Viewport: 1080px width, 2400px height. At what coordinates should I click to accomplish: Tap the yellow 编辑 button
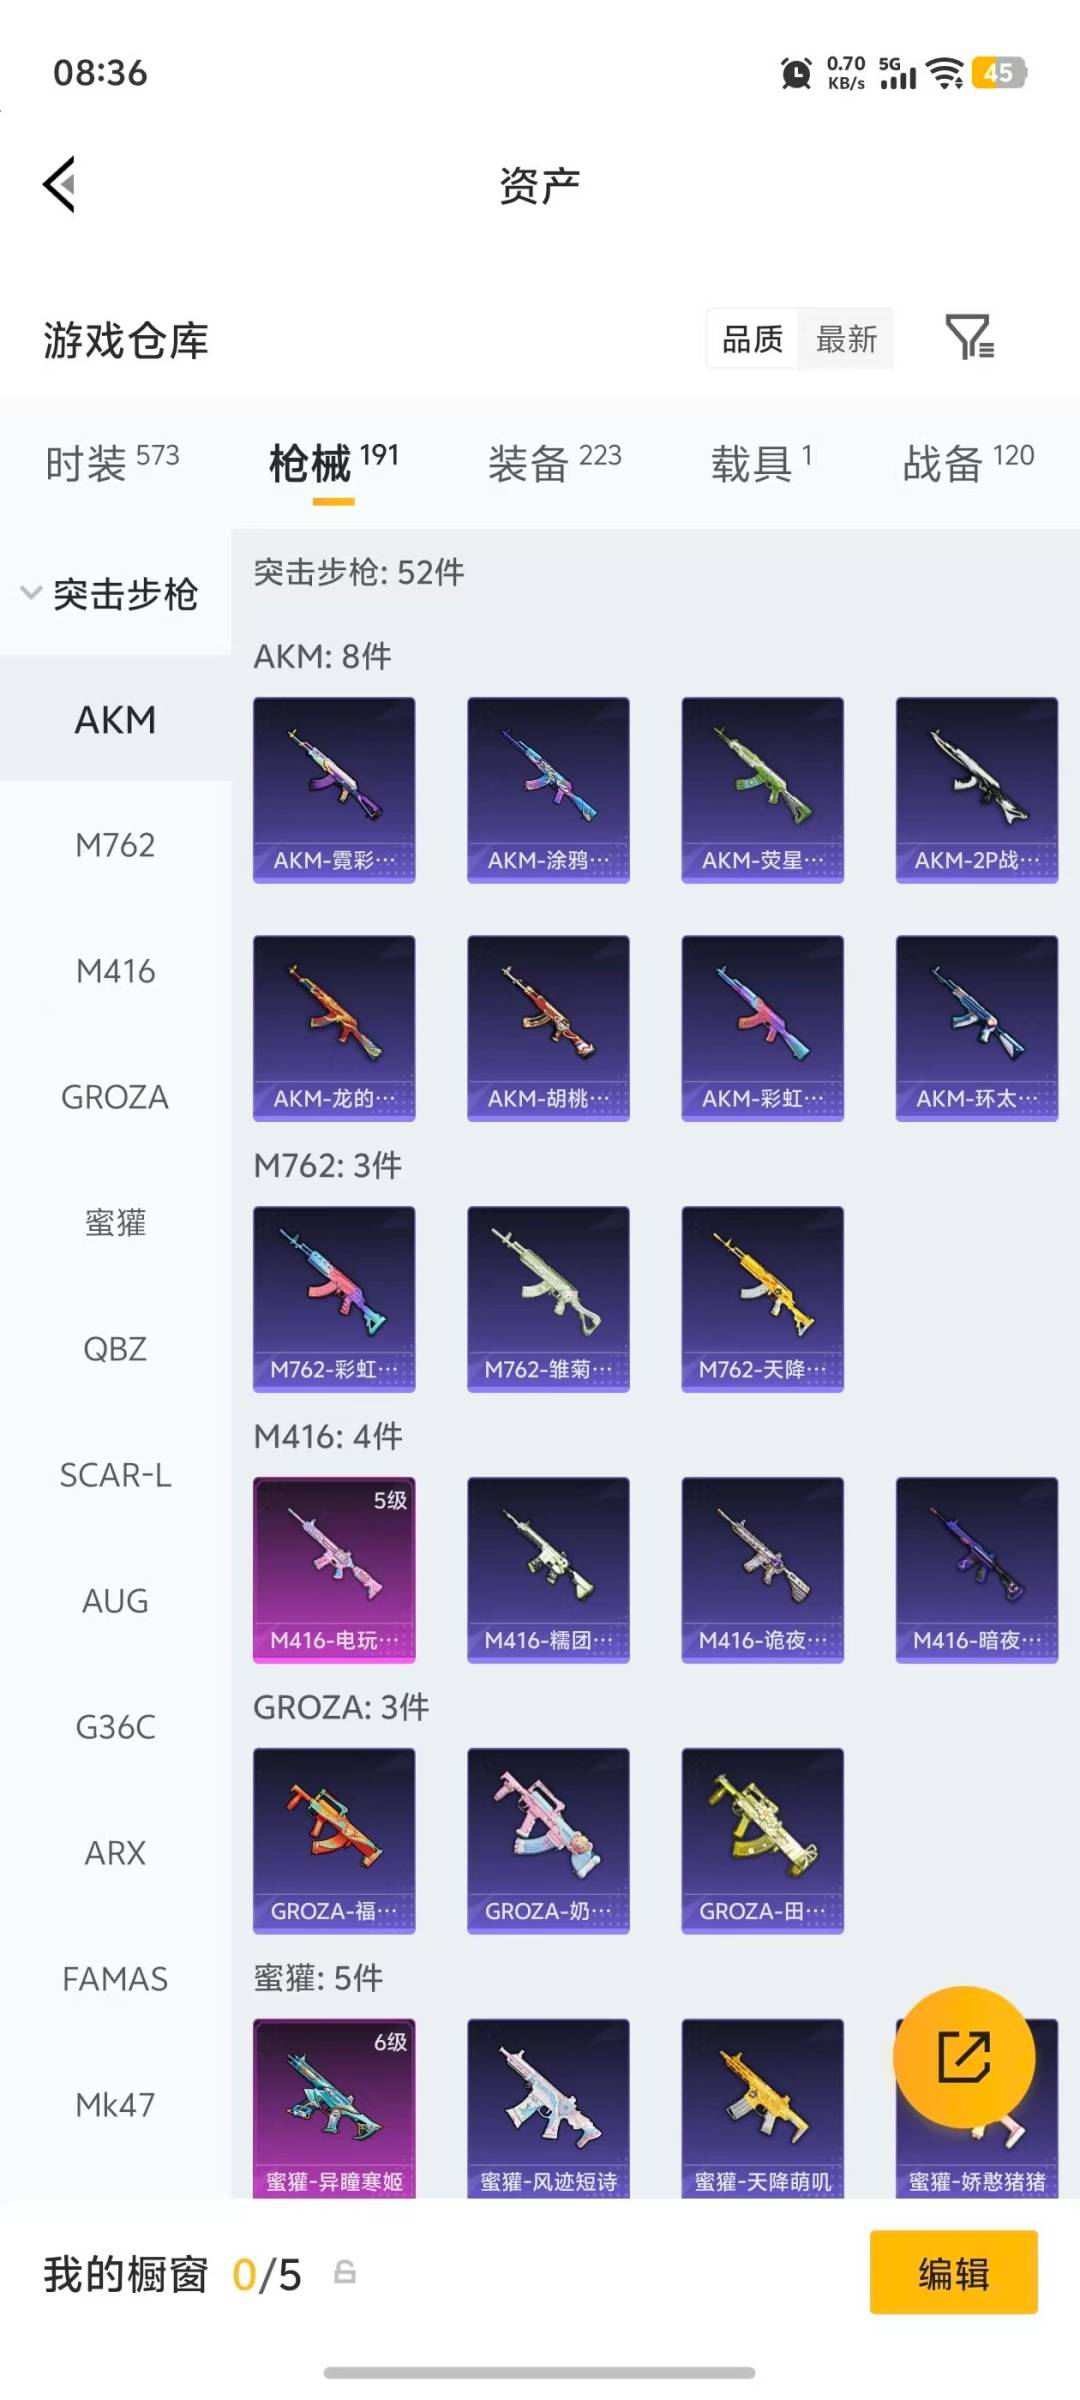click(954, 2272)
